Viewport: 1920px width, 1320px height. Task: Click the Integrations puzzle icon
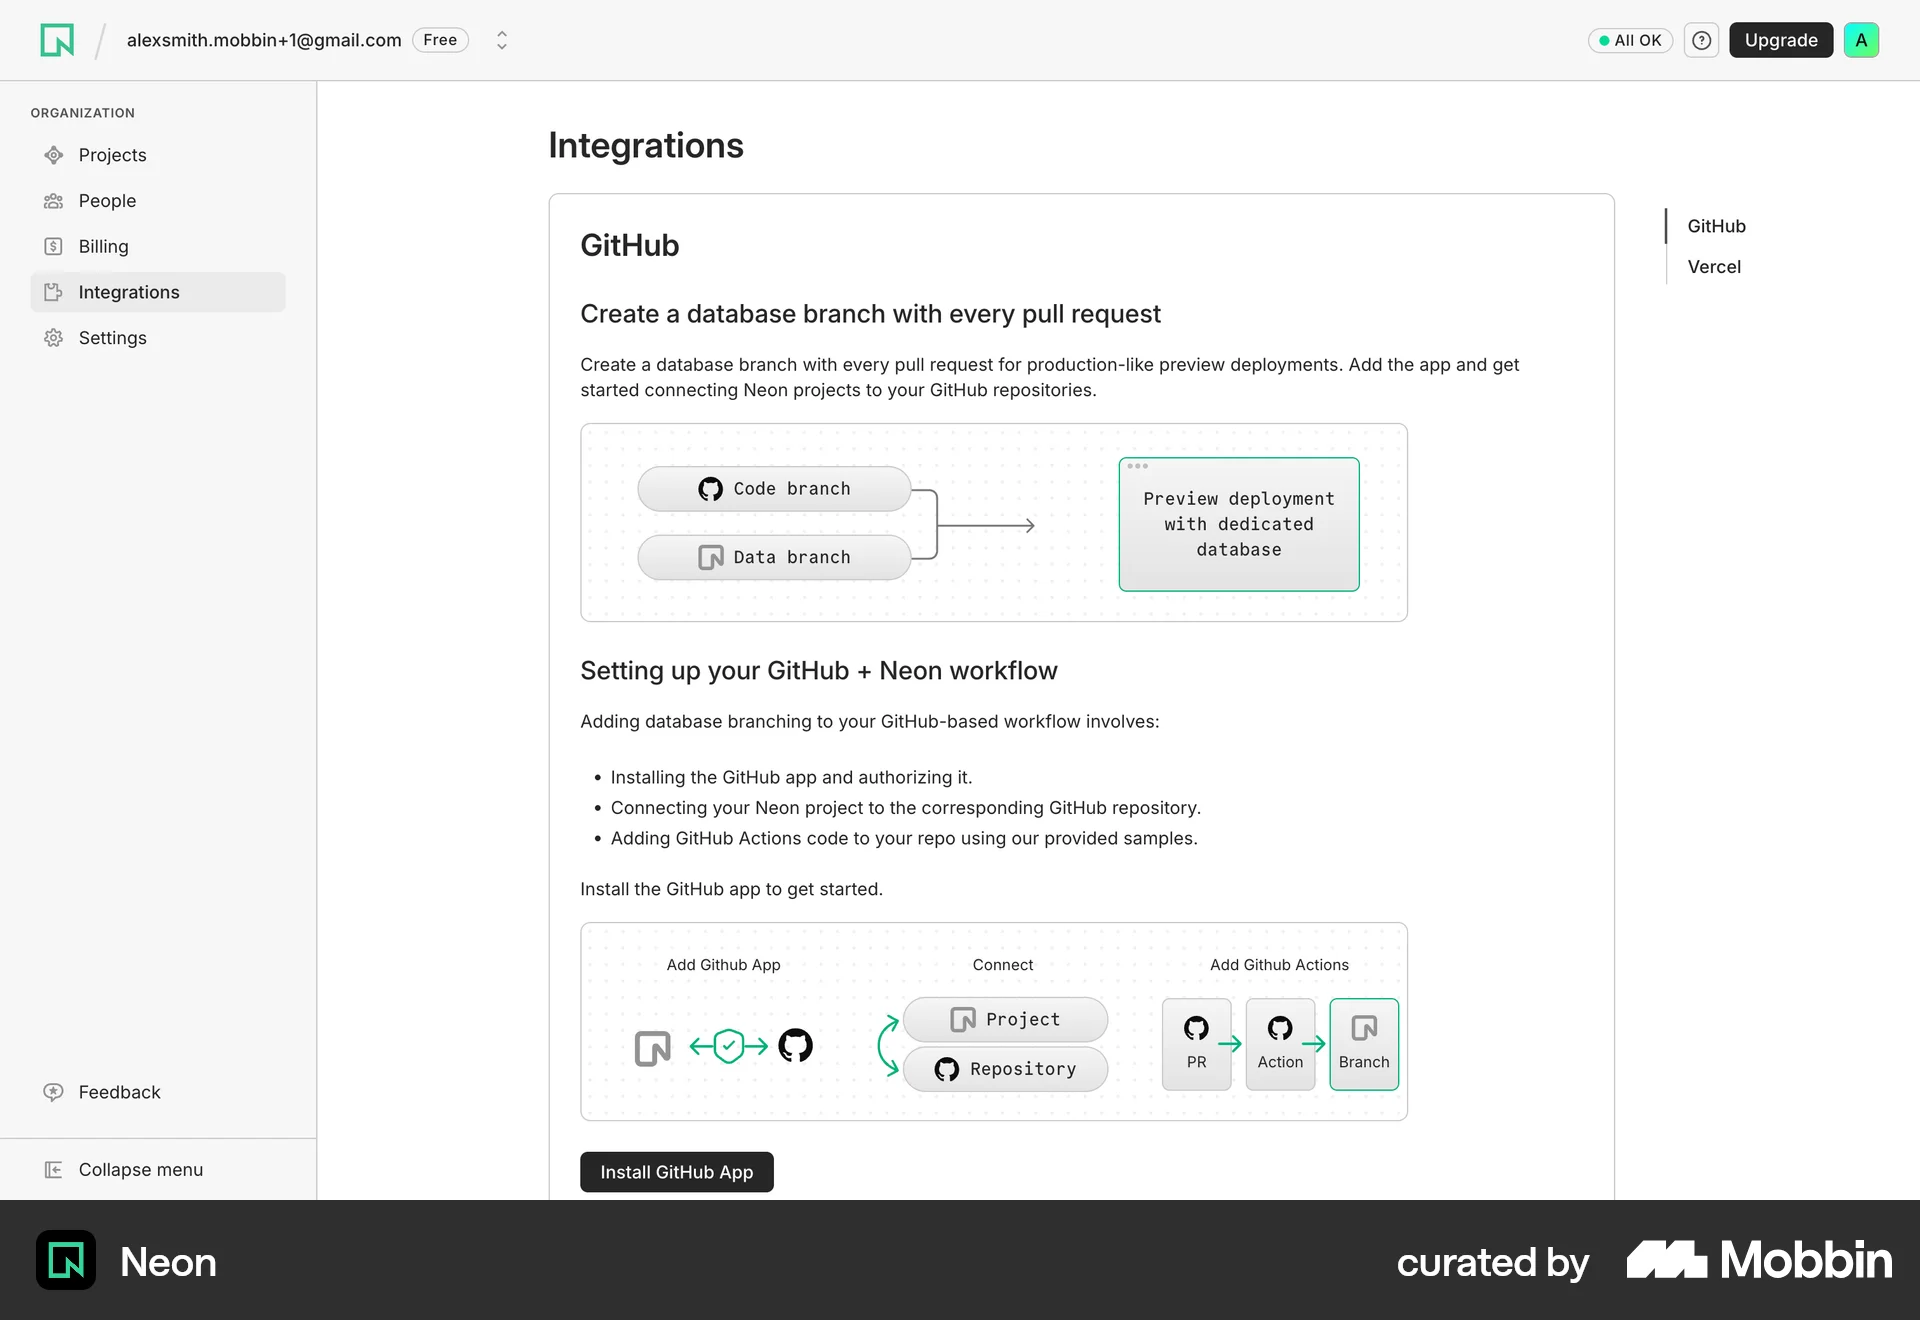(x=54, y=292)
